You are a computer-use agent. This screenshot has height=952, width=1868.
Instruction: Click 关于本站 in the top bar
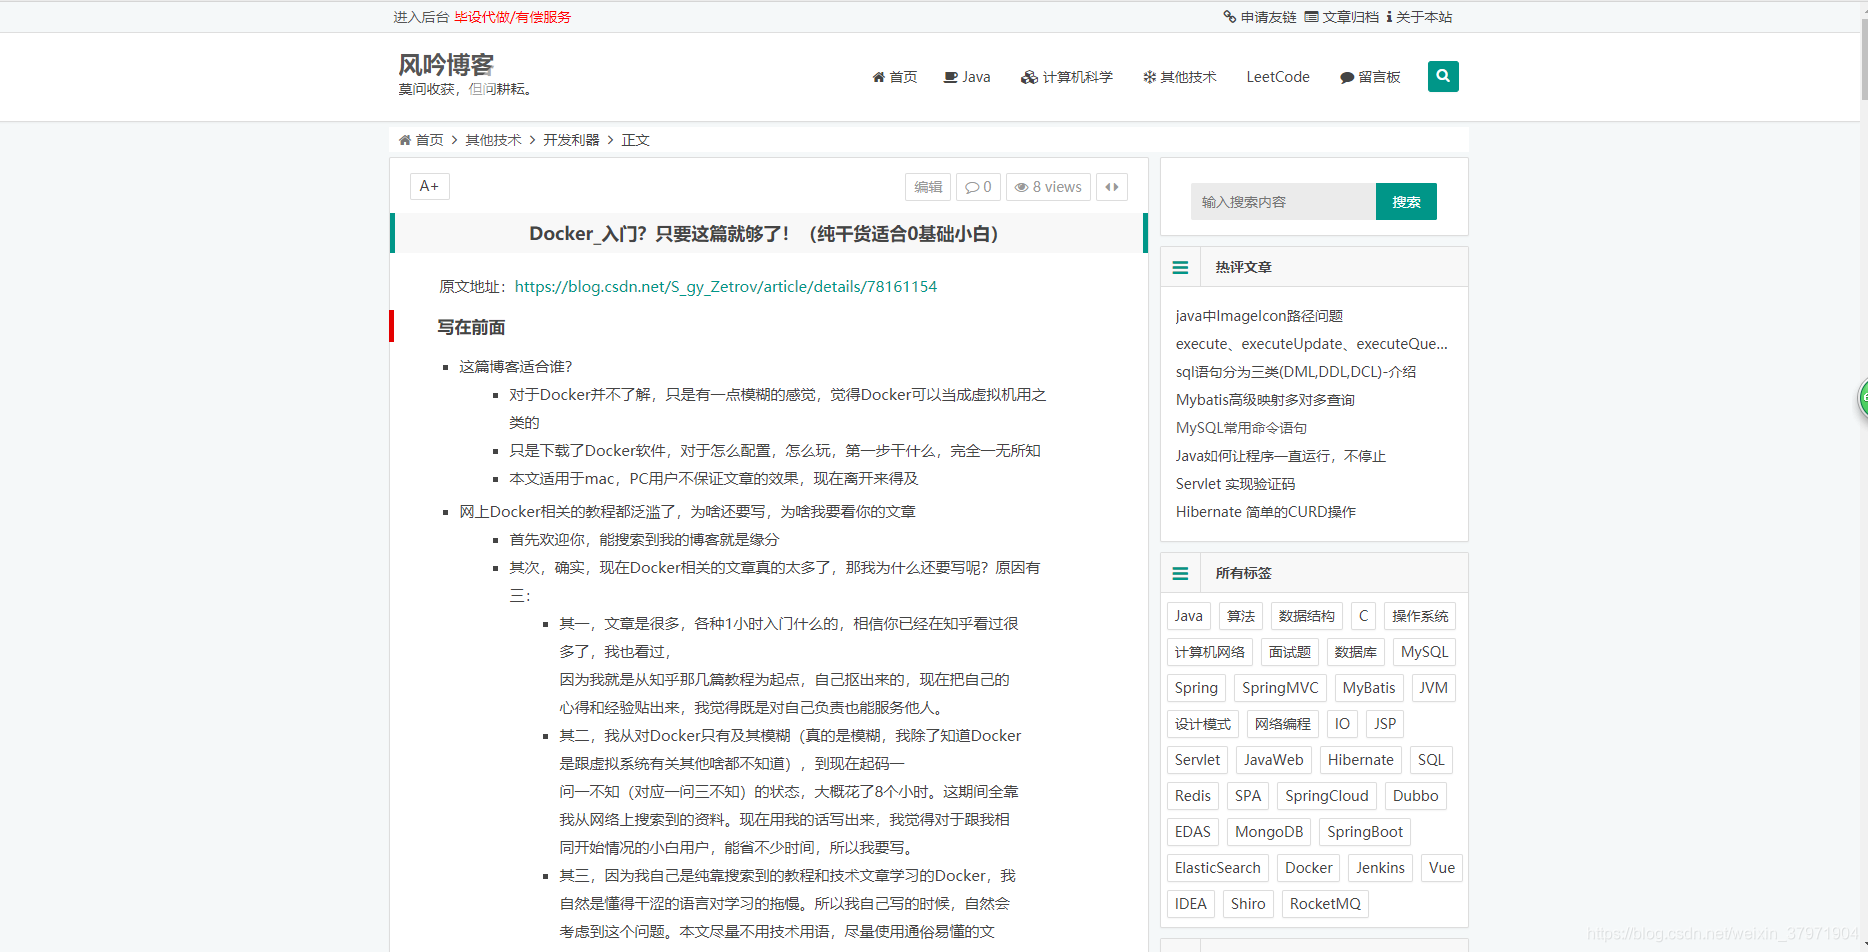point(1419,17)
